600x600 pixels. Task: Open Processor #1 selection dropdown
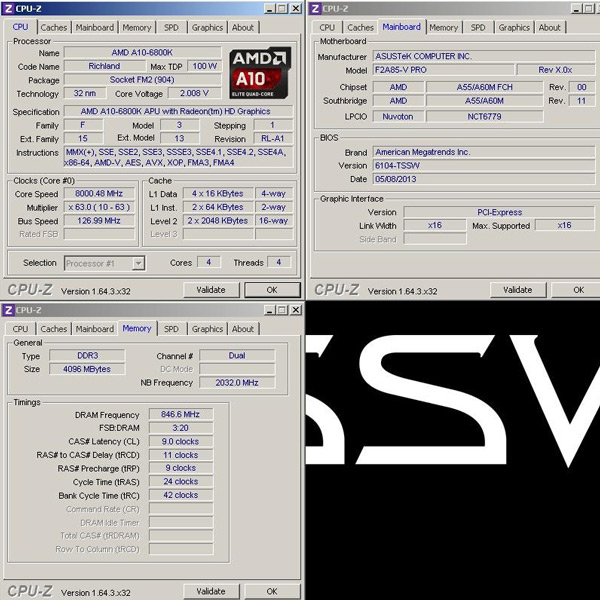(x=104, y=263)
